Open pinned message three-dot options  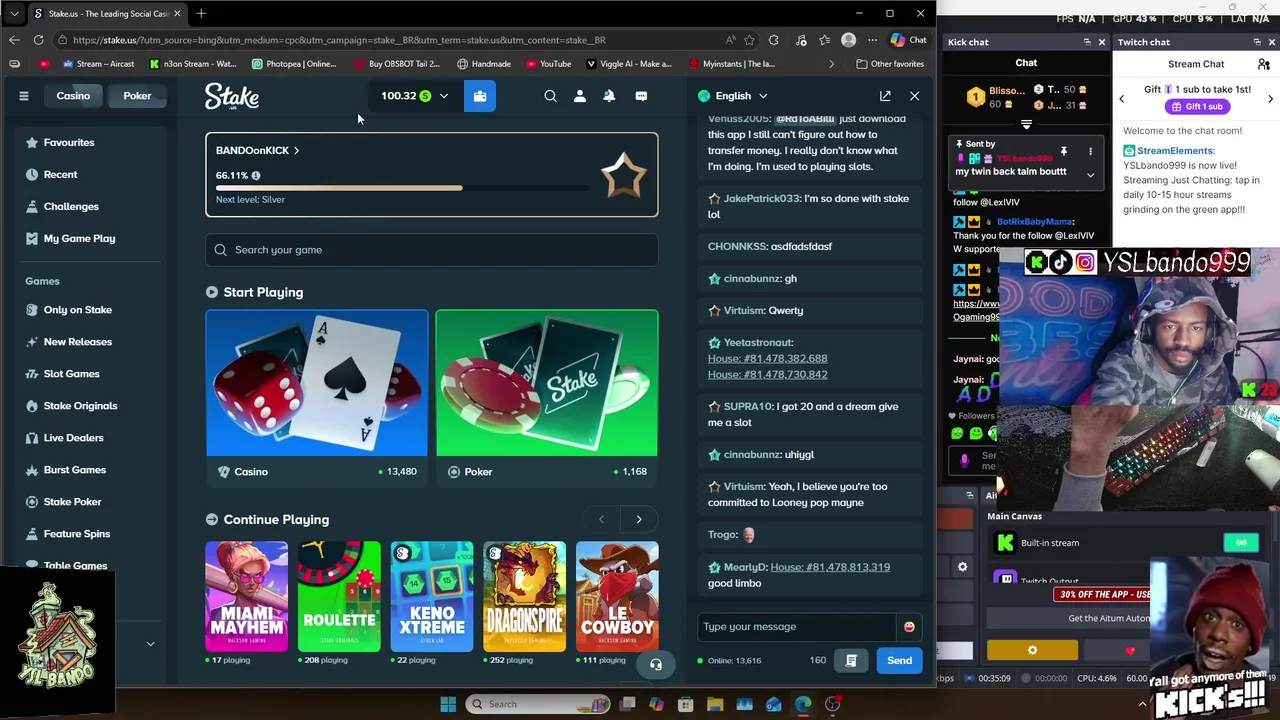coord(1090,151)
